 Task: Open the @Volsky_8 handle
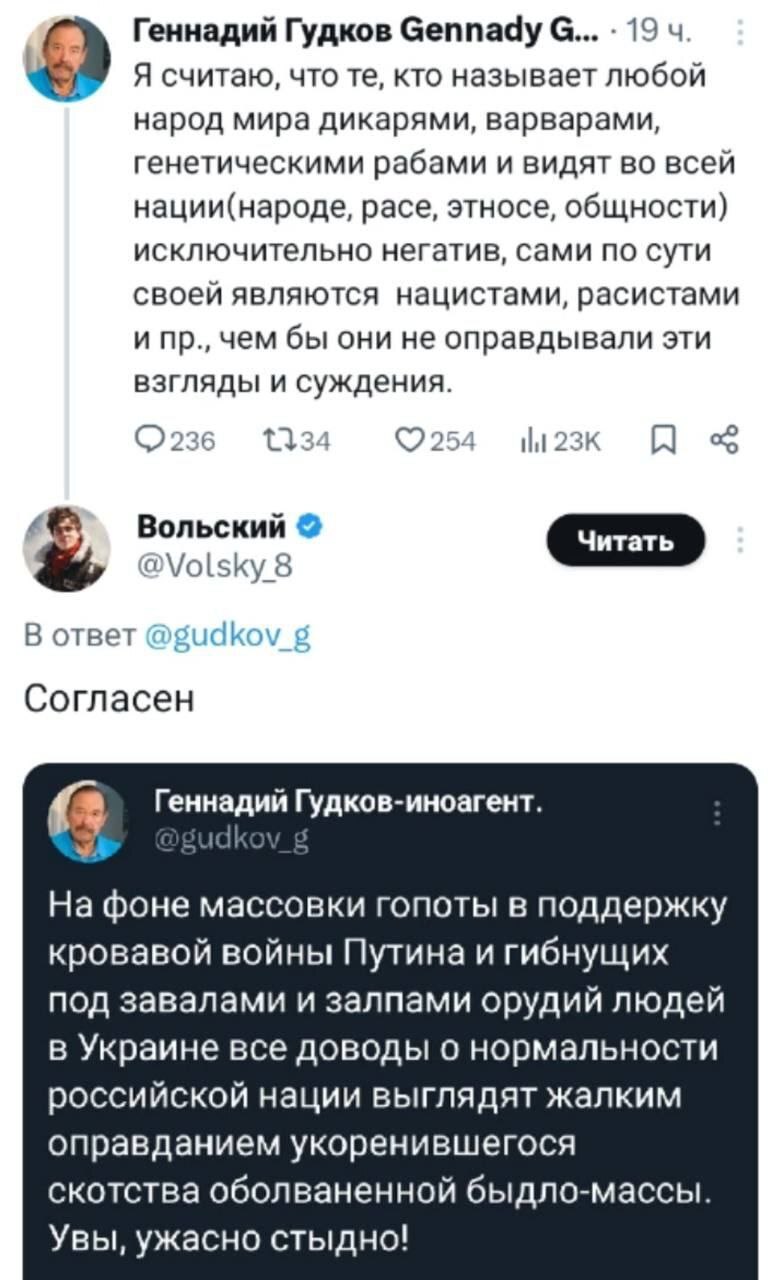[x=213, y=567]
